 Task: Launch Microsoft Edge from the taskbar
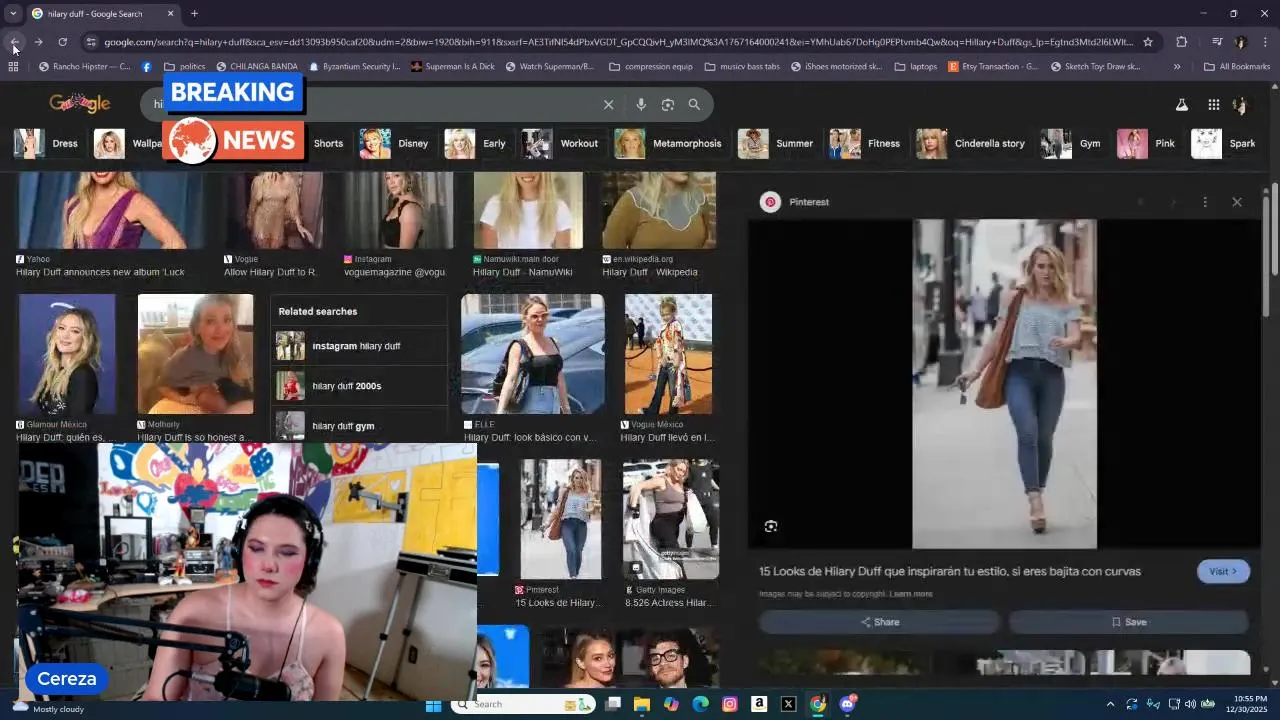[x=700, y=705]
